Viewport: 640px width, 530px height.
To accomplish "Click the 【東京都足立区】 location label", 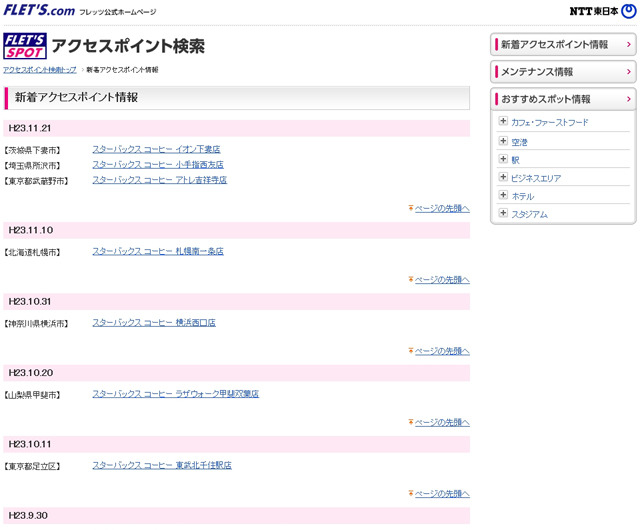I will coord(32,466).
